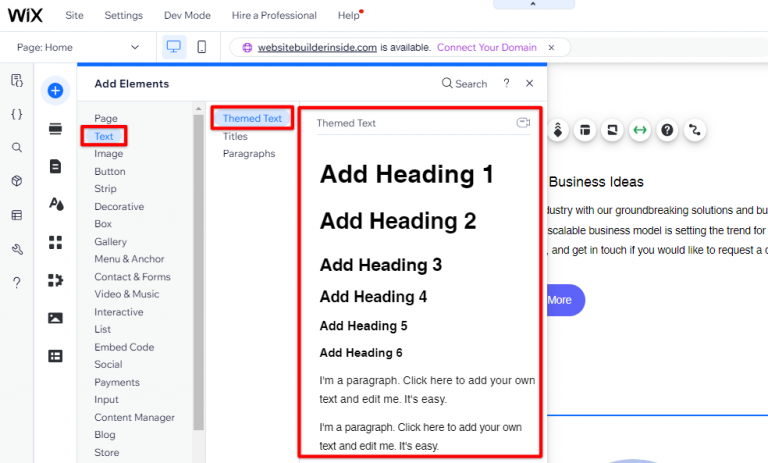Screen dimensions: 768x463
Task: Click the video camera icon beside Themed Text
Action: point(522,123)
